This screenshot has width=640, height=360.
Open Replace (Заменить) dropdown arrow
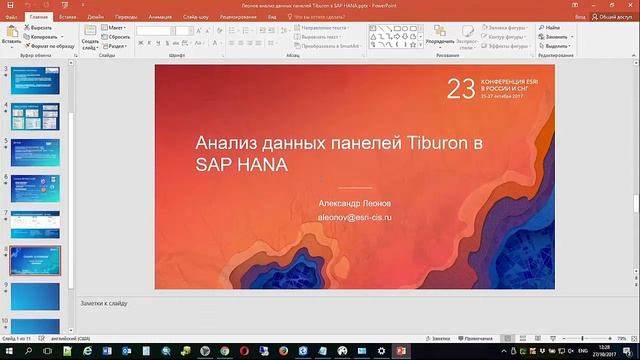coord(572,37)
